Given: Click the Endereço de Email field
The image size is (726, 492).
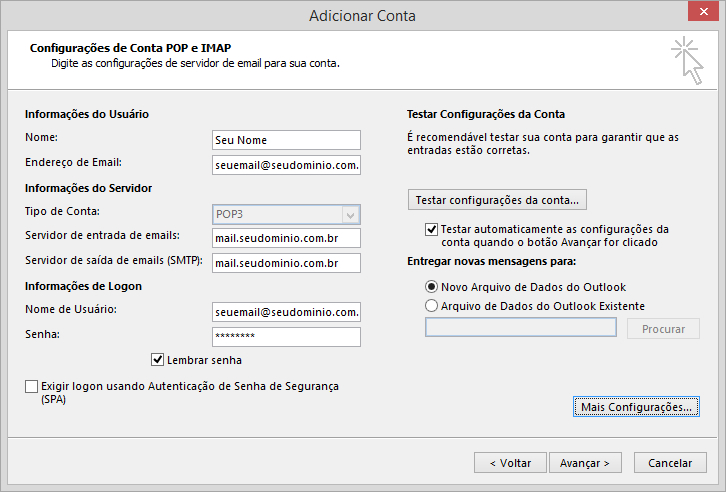Looking at the screenshot, I should click(x=286, y=165).
